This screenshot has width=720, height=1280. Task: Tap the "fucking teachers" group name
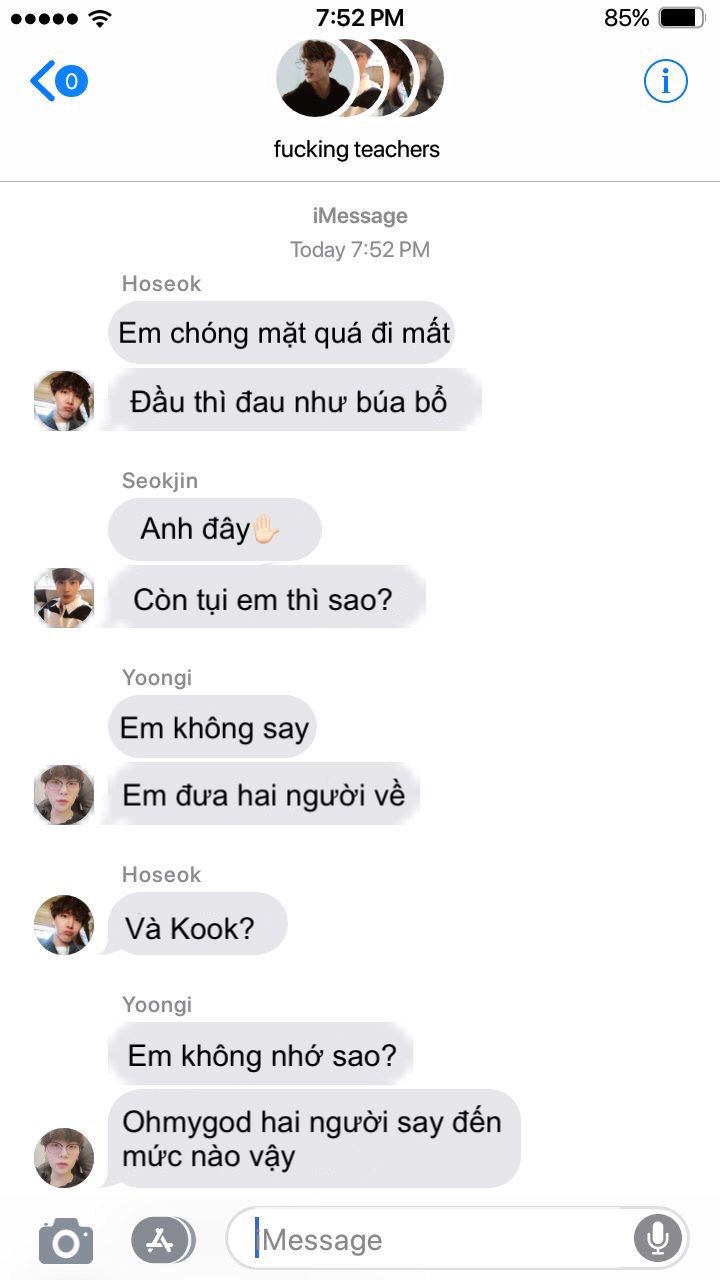pos(357,150)
